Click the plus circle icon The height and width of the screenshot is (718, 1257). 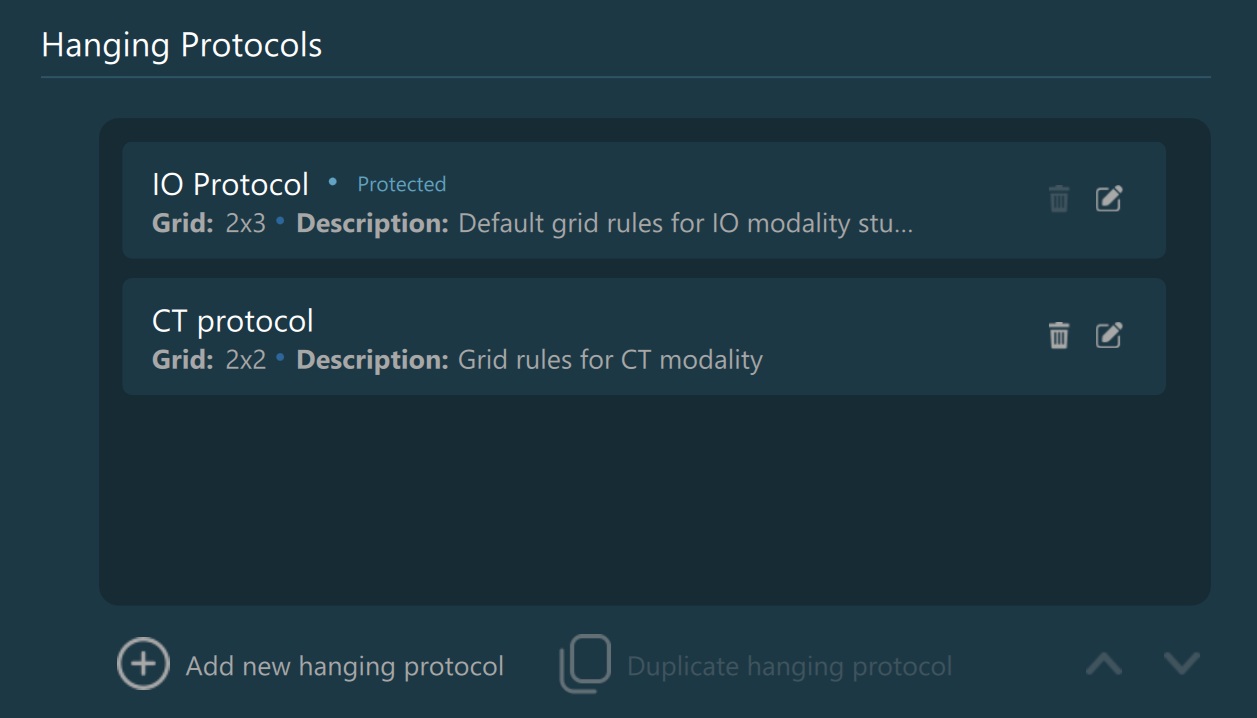click(x=143, y=665)
